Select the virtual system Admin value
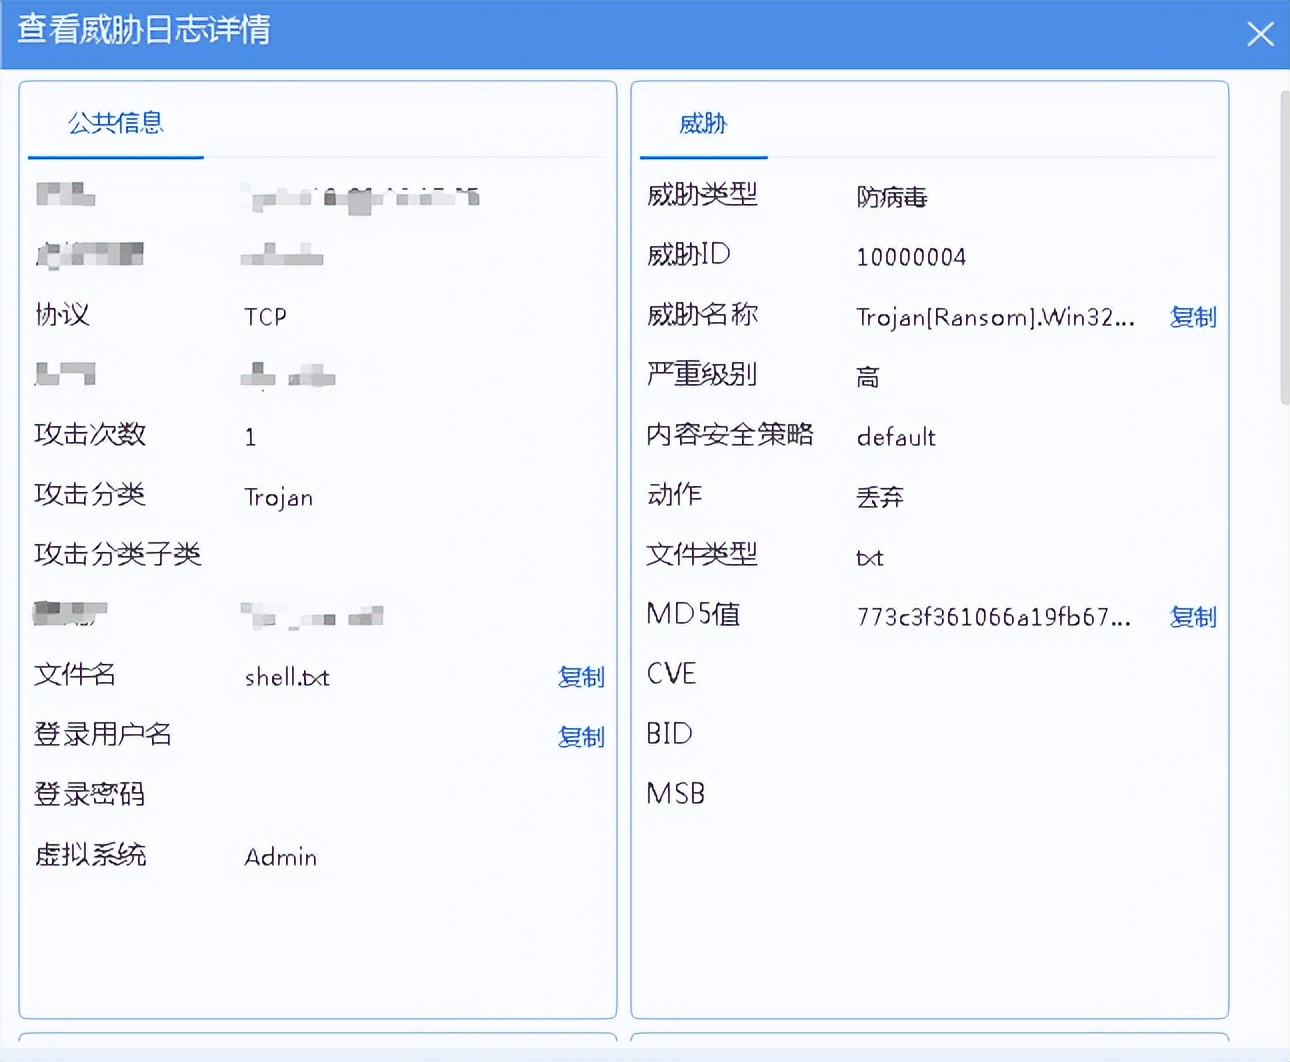The image size is (1290, 1062). tap(281, 856)
